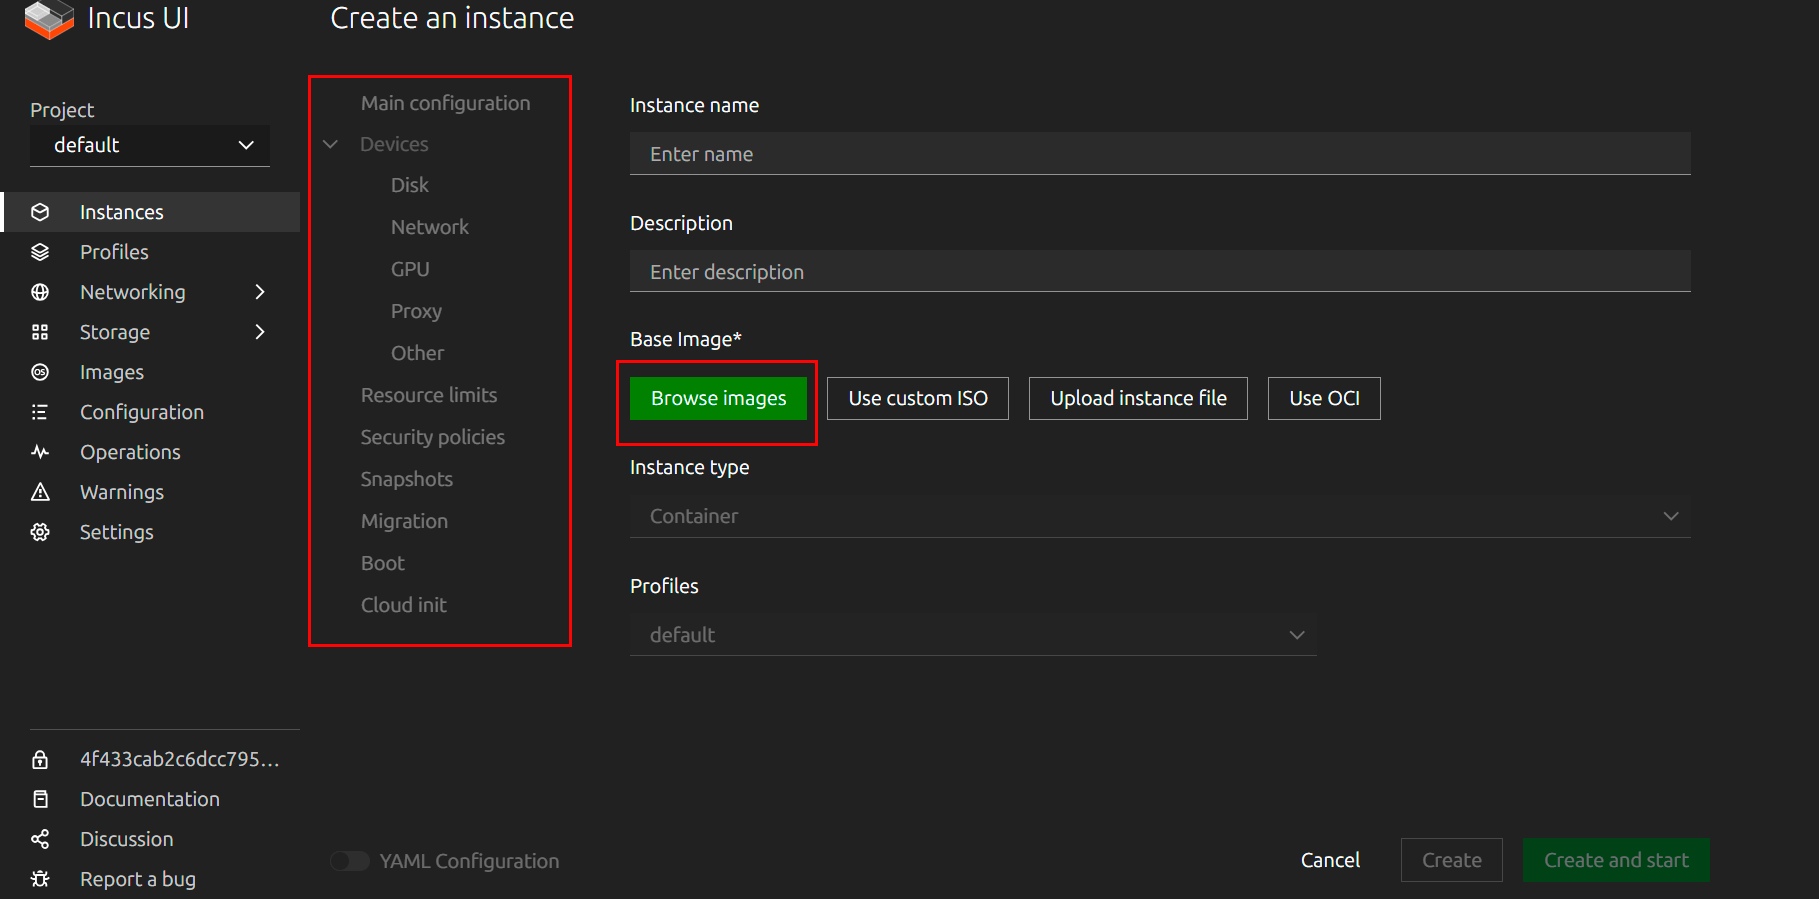Toggle the YAML Configuration switch
The height and width of the screenshot is (899, 1819).
pyautogui.click(x=350, y=861)
